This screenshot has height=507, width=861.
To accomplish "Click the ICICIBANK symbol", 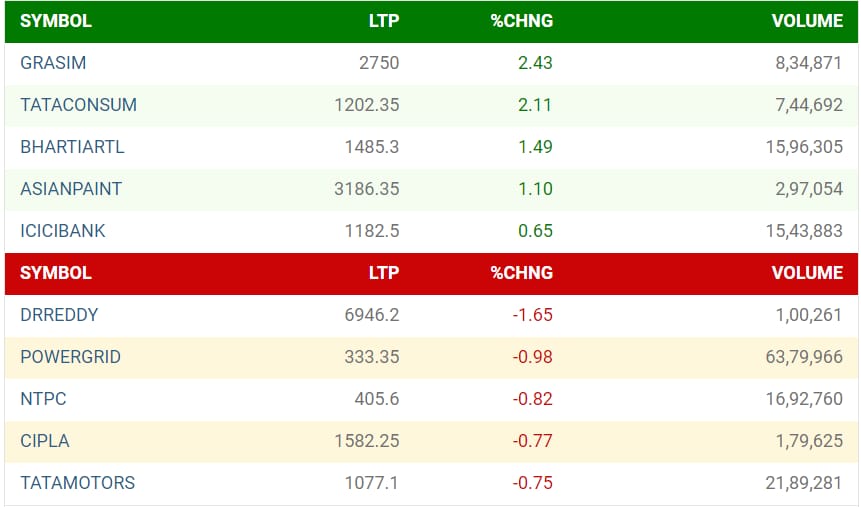I will (63, 231).
